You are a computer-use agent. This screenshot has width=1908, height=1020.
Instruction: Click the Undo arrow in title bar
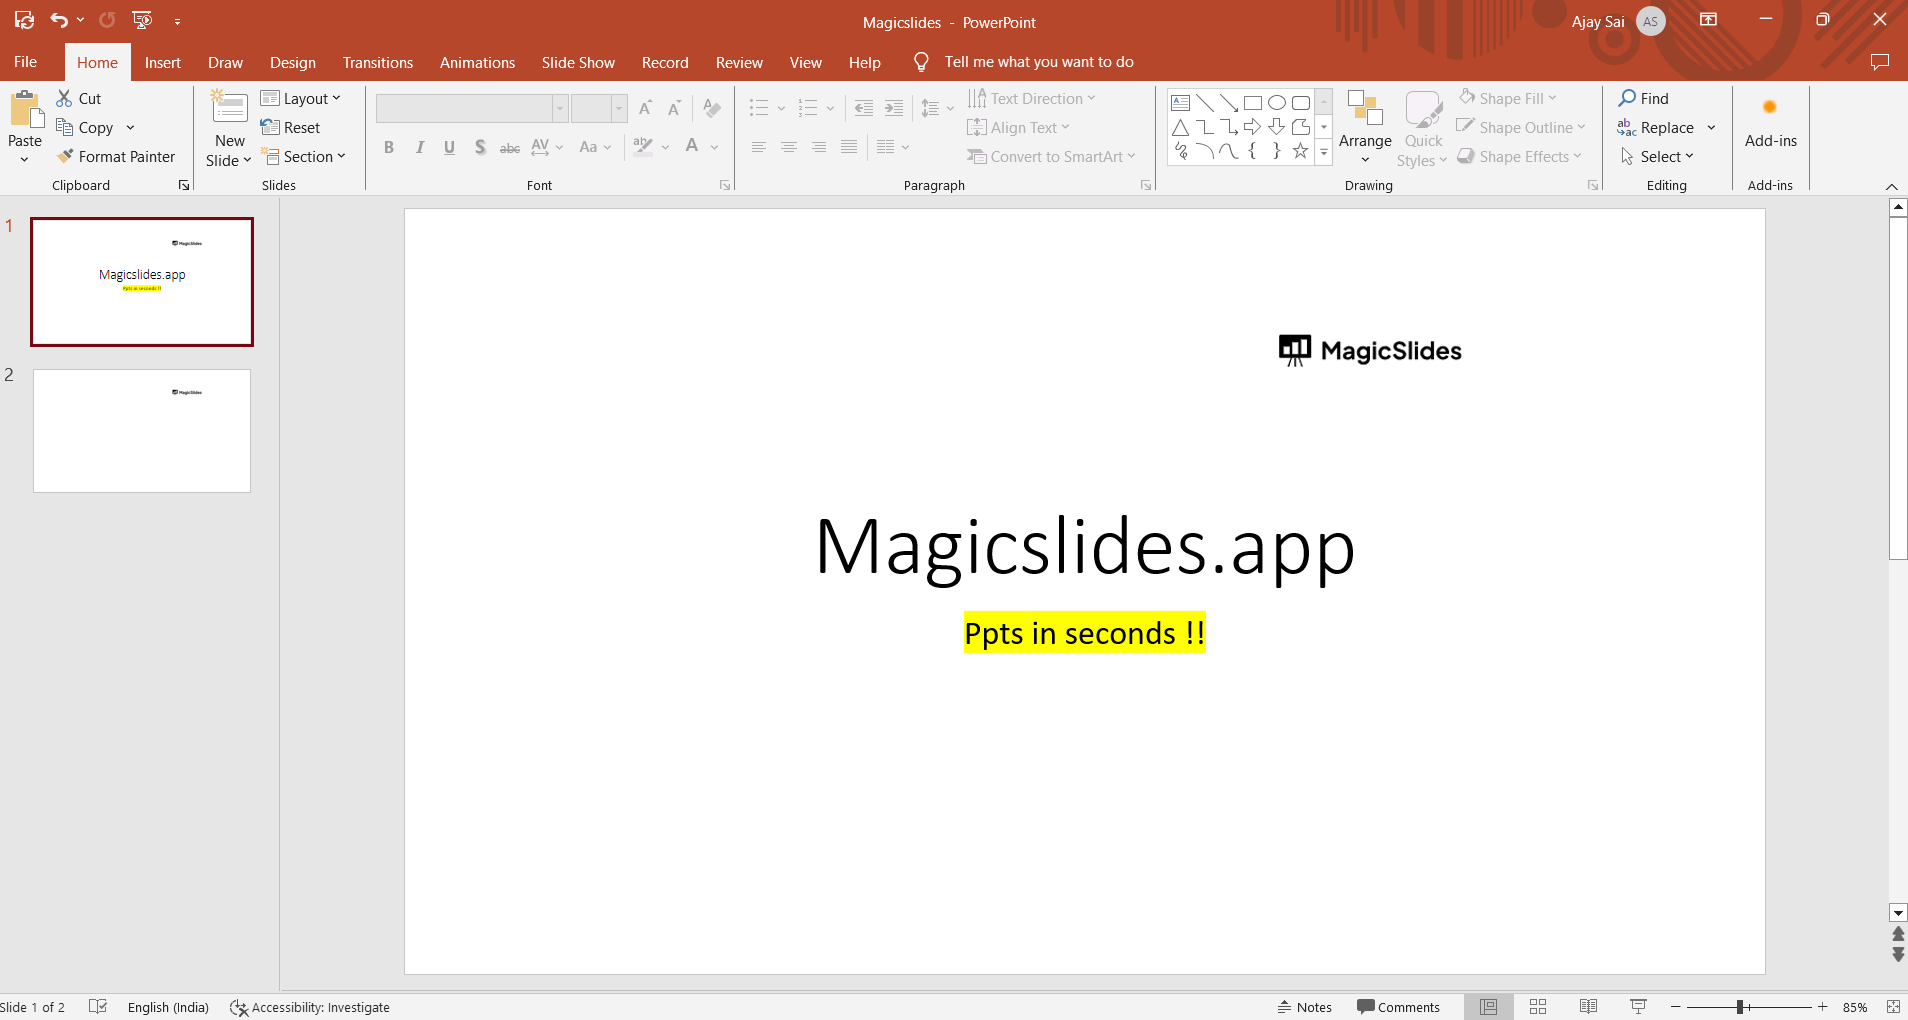[x=59, y=20]
